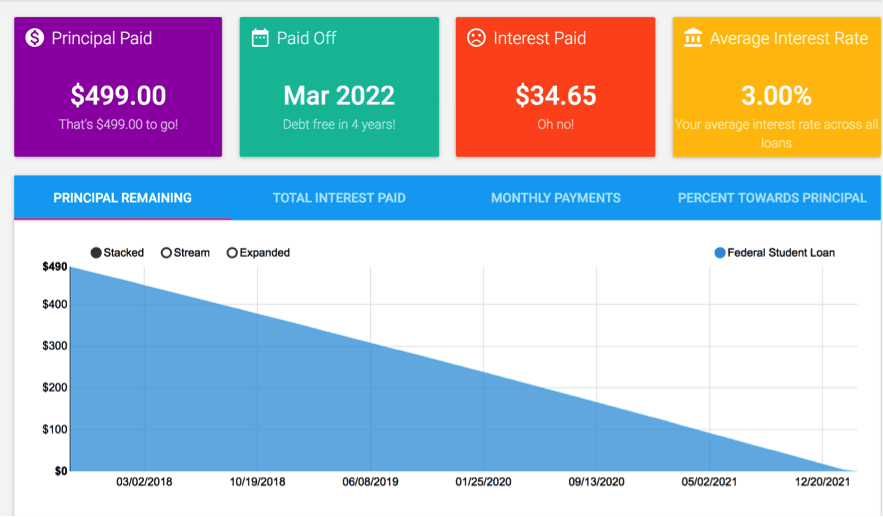This screenshot has height=517, width=883.
Task: Toggle the Federal Student Loan legend dot
Action: (x=720, y=253)
